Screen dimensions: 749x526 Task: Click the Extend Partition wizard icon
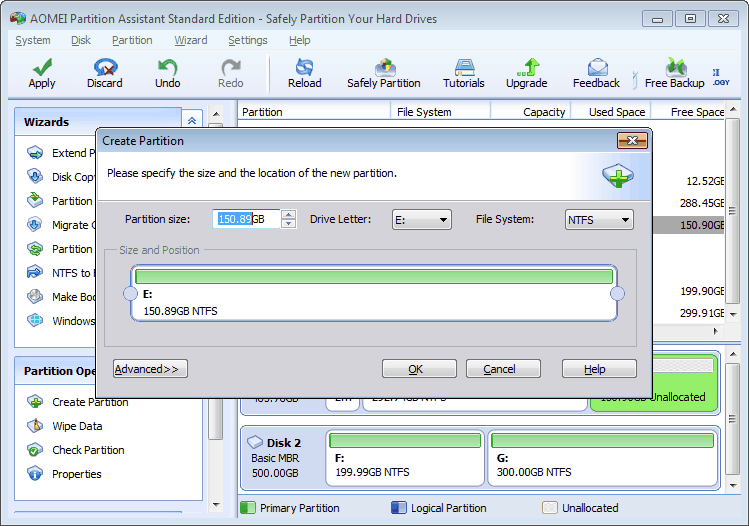(x=35, y=153)
